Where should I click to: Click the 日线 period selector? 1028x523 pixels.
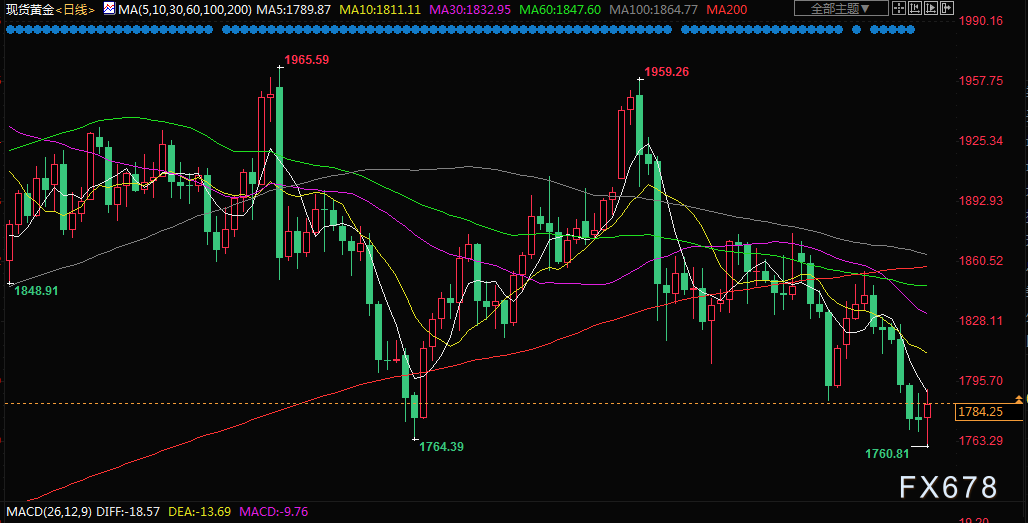click(76, 9)
